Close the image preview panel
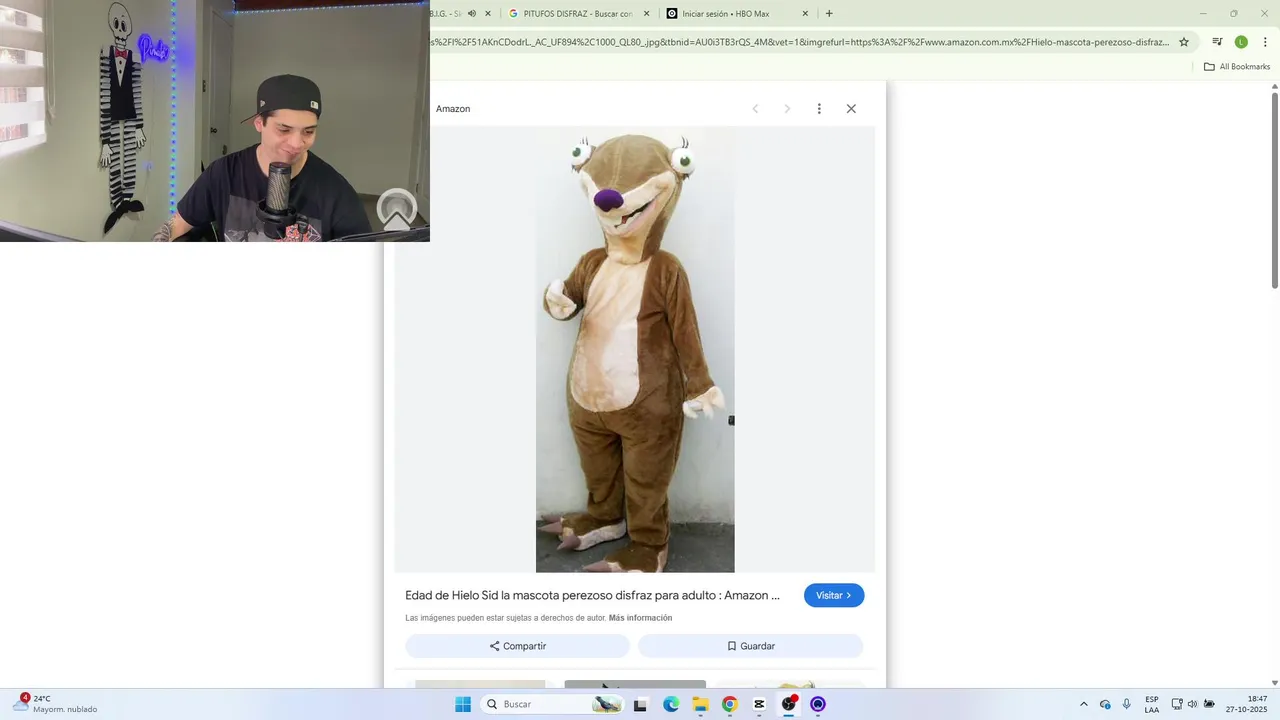Screen dimensions: 1280x720 click(x=851, y=109)
